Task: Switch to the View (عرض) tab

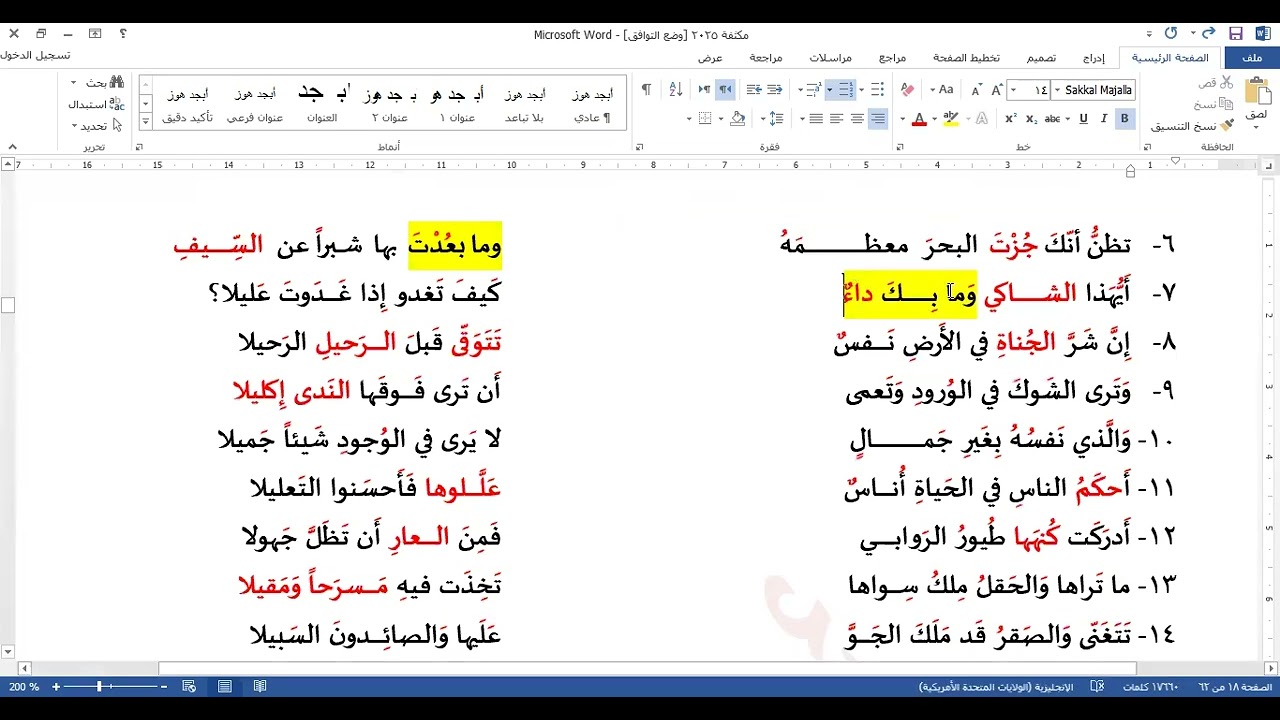Action: click(710, 58)
